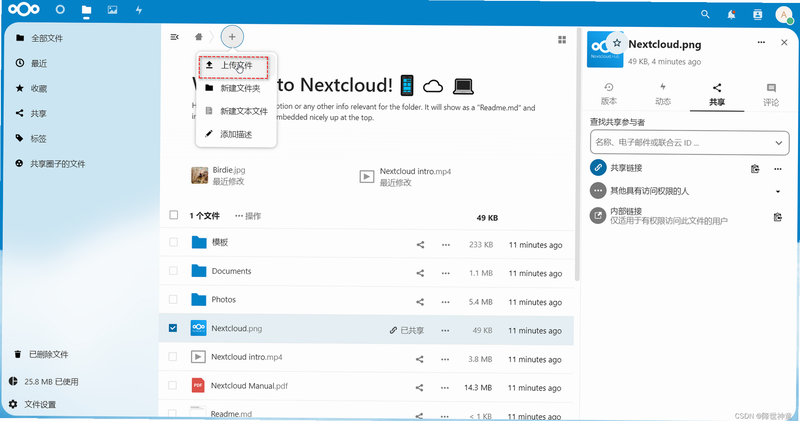
Task: Check the Nextcloud intro.mp4 checkbox
Action: click(x=172, y=356)
